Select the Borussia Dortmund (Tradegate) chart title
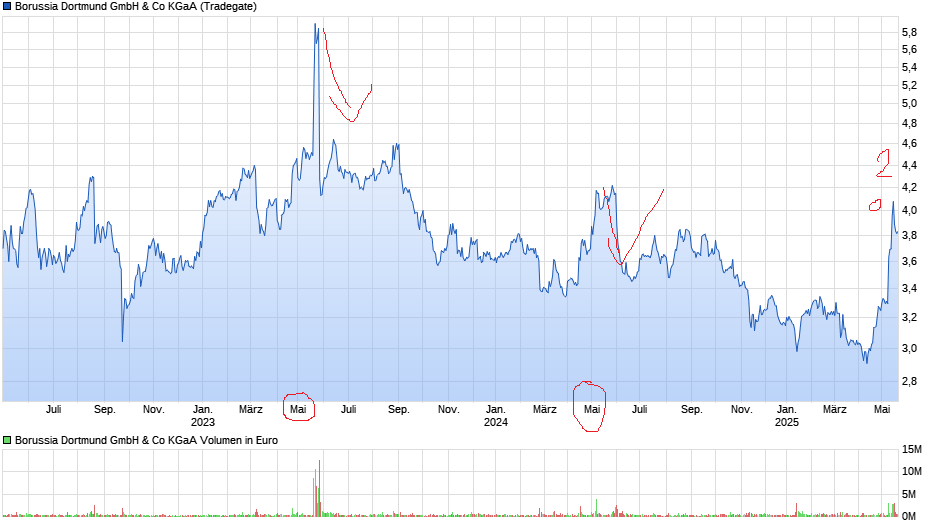940x526 pixels. point(136,7)
